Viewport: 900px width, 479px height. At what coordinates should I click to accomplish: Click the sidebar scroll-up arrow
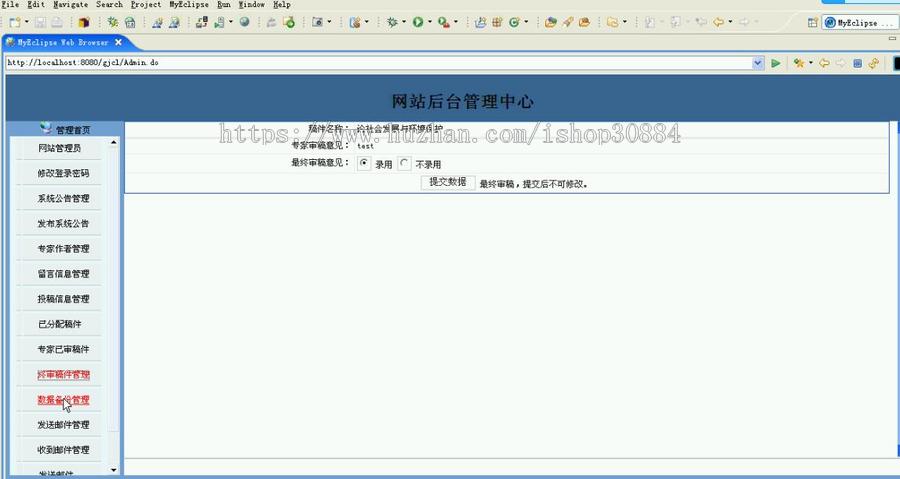114,142
